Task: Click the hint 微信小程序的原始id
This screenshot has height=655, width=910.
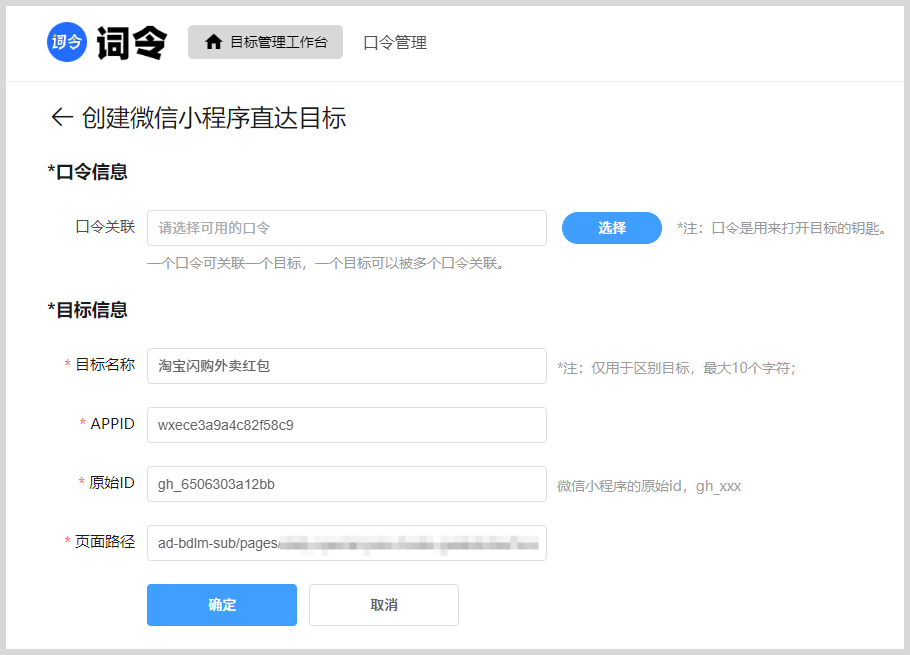Action: [649, 486]
